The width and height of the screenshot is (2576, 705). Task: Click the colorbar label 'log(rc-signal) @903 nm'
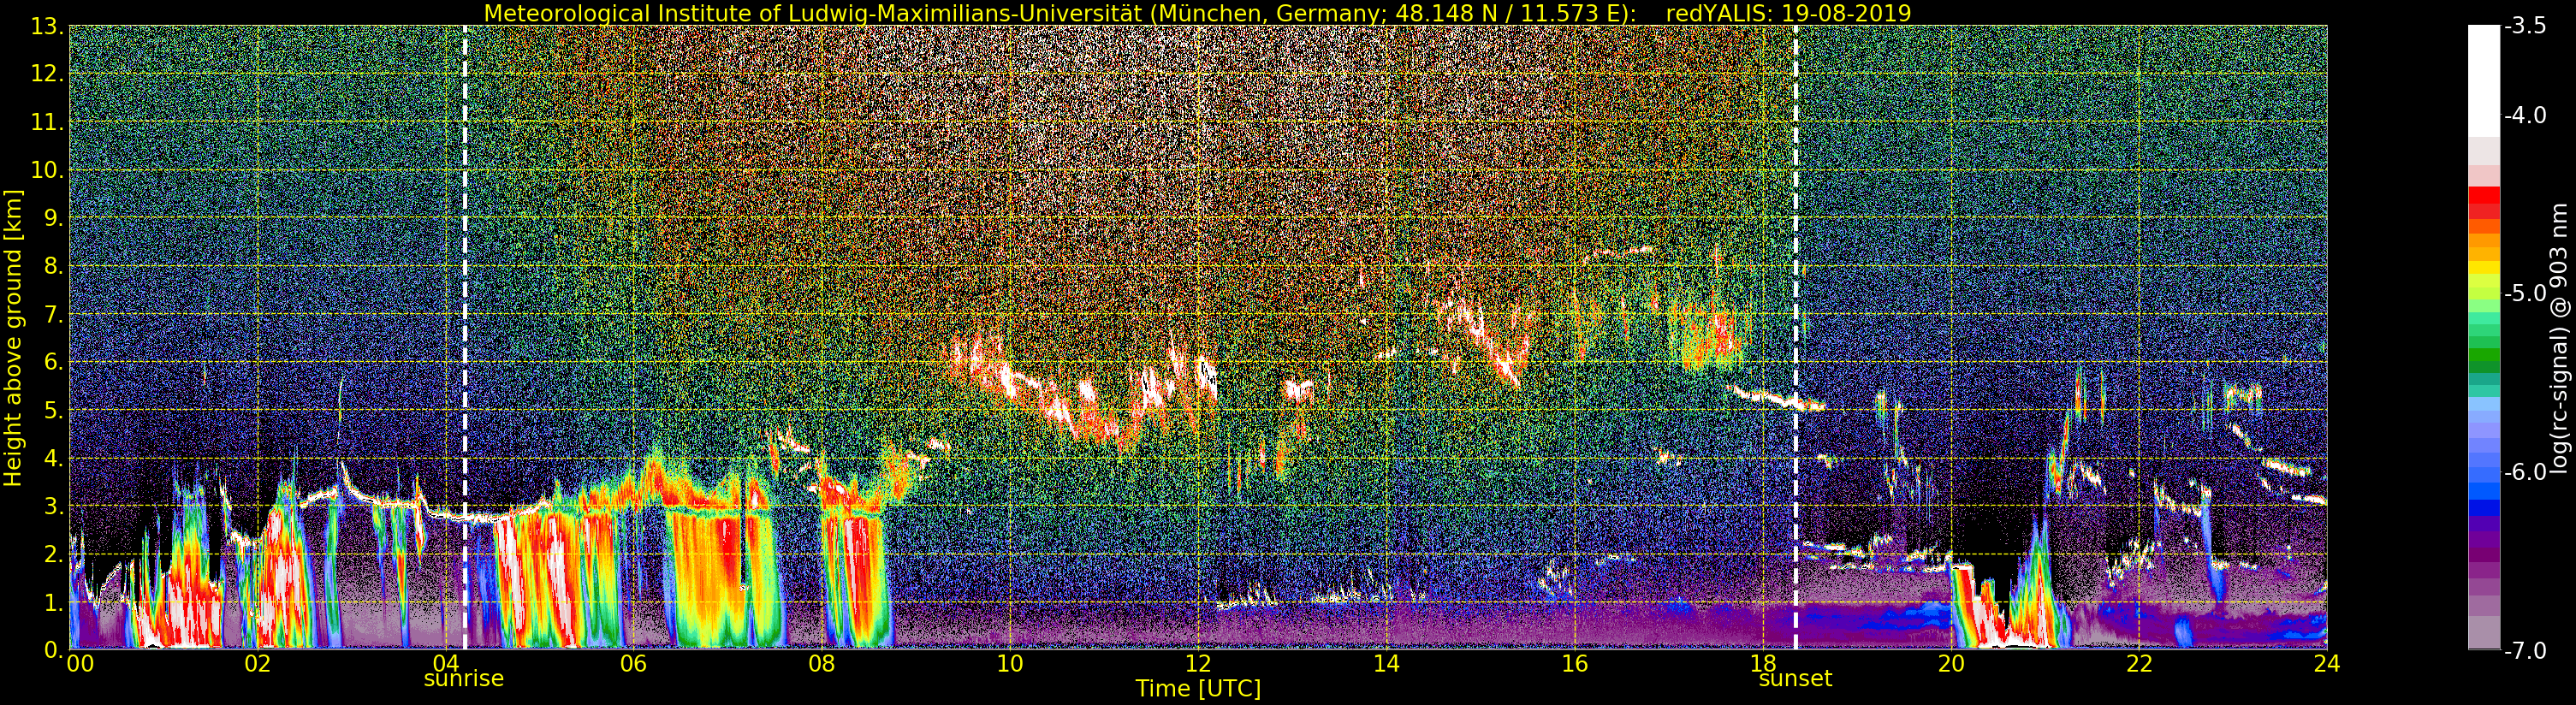[2560, 338]
